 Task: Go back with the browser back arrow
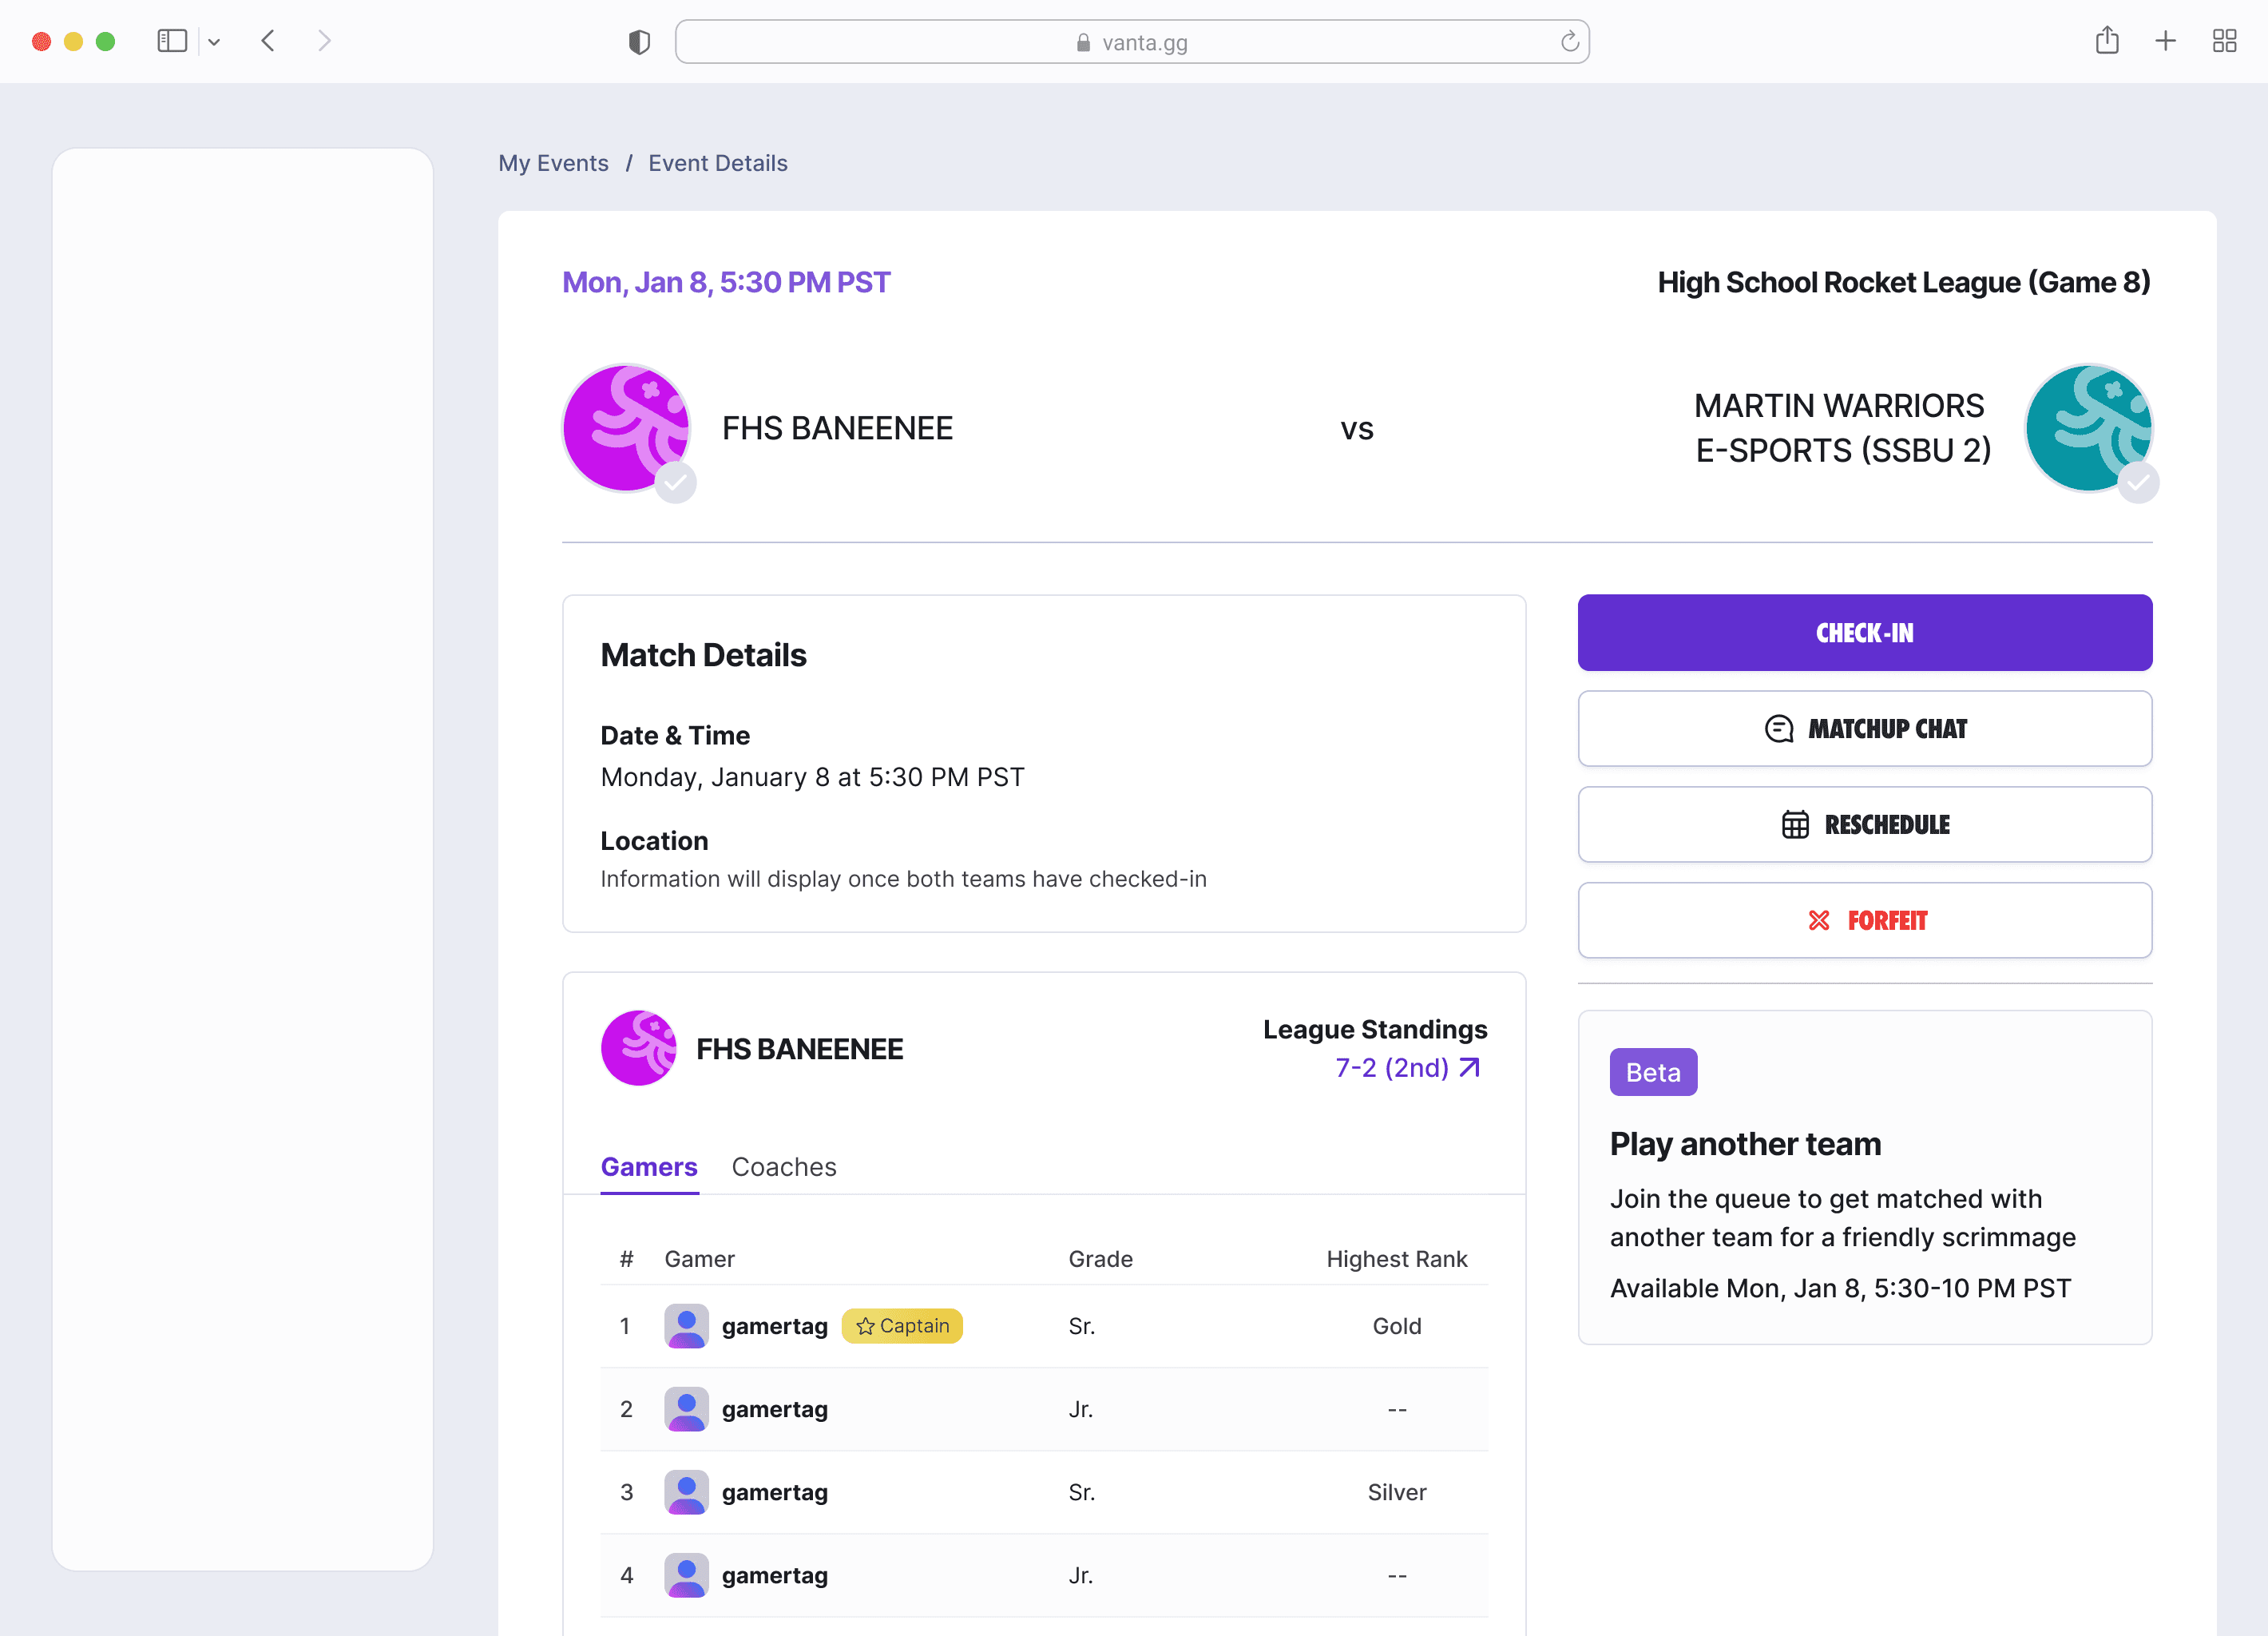coord(268,41)
